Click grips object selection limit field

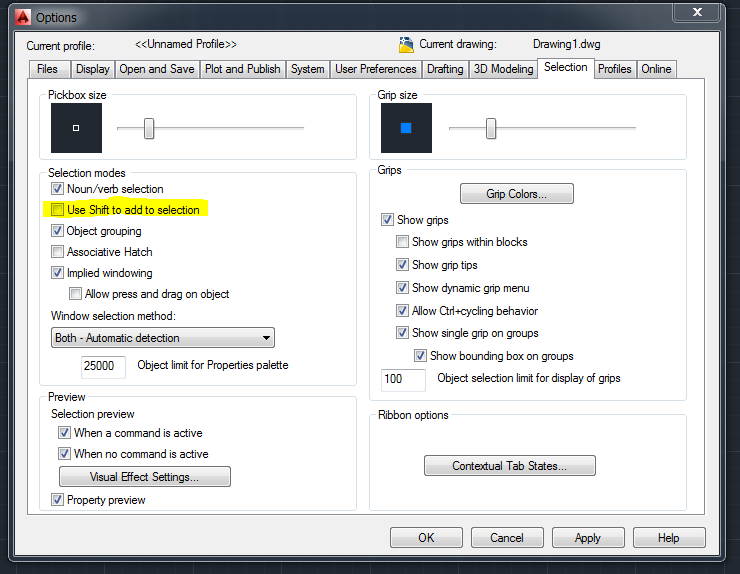403,379
